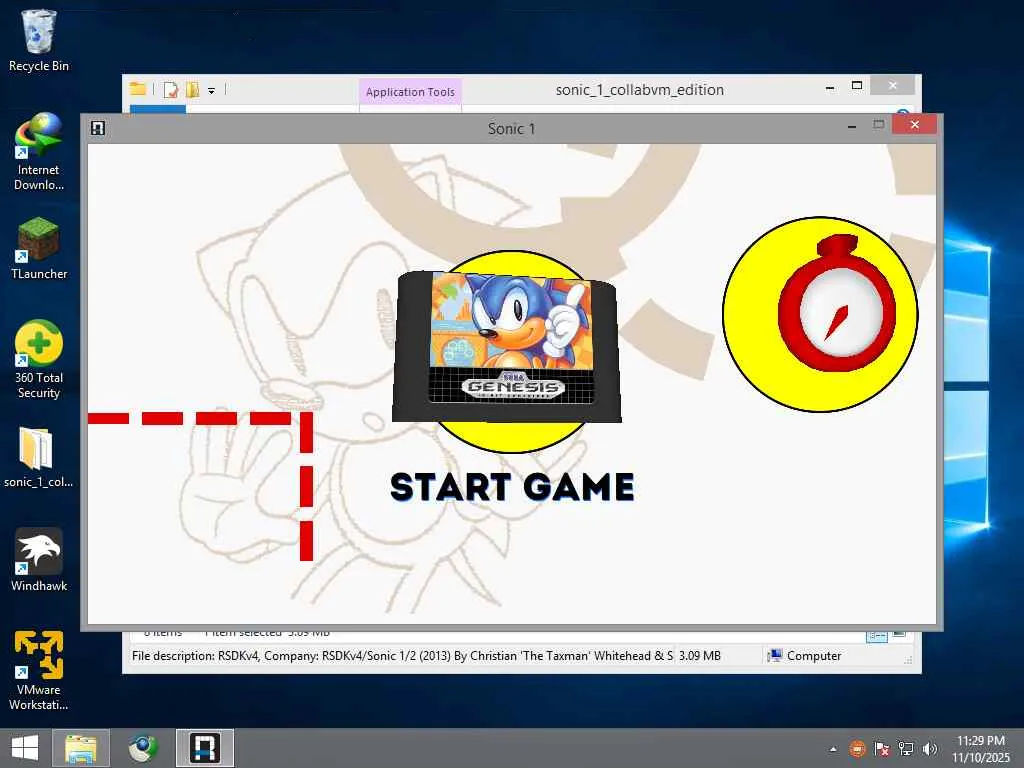
Task: Click the sonic_1_collabvm_edition window title
Action: coord(639,89)
